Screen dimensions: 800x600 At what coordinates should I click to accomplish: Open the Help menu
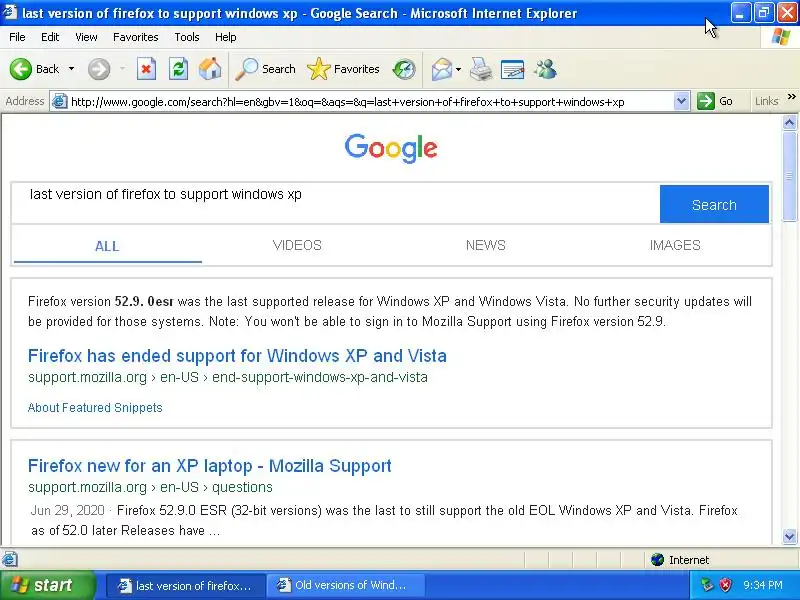(226, 37)
